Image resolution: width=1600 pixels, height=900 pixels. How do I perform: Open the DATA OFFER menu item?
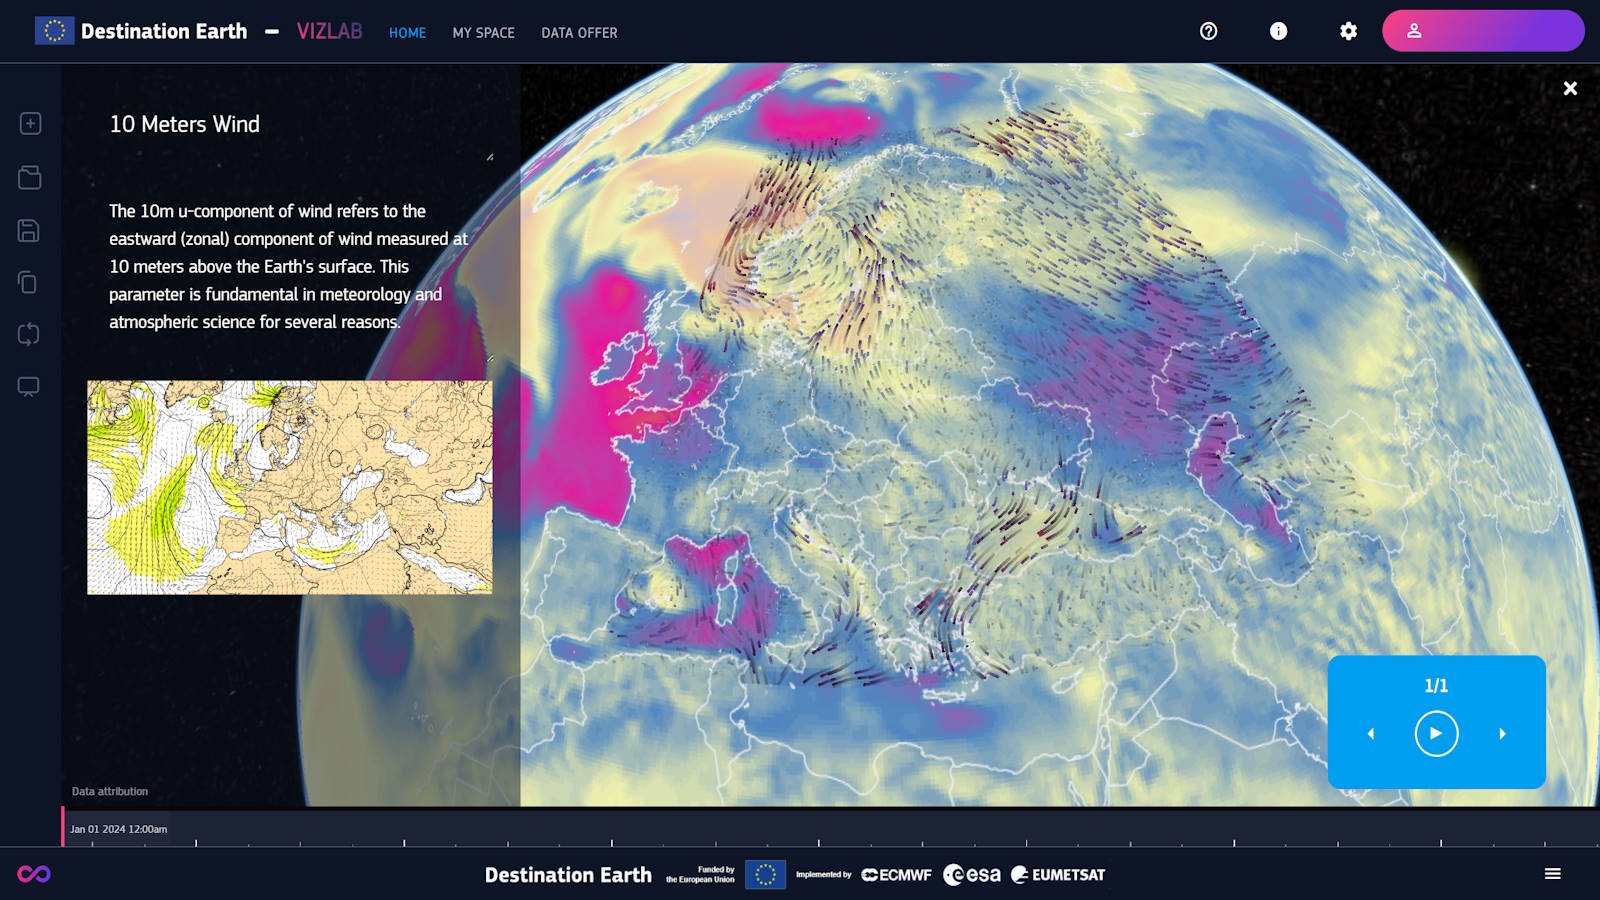pyautogui.click(x=579, y=33)
